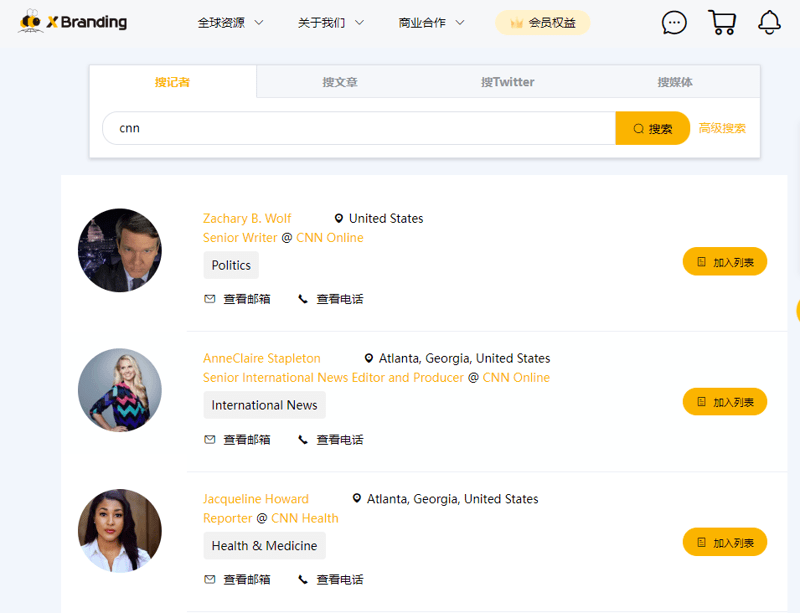Open the 会员权益 membership button
The image size is (800, 613).
click(x=542, y=22)
